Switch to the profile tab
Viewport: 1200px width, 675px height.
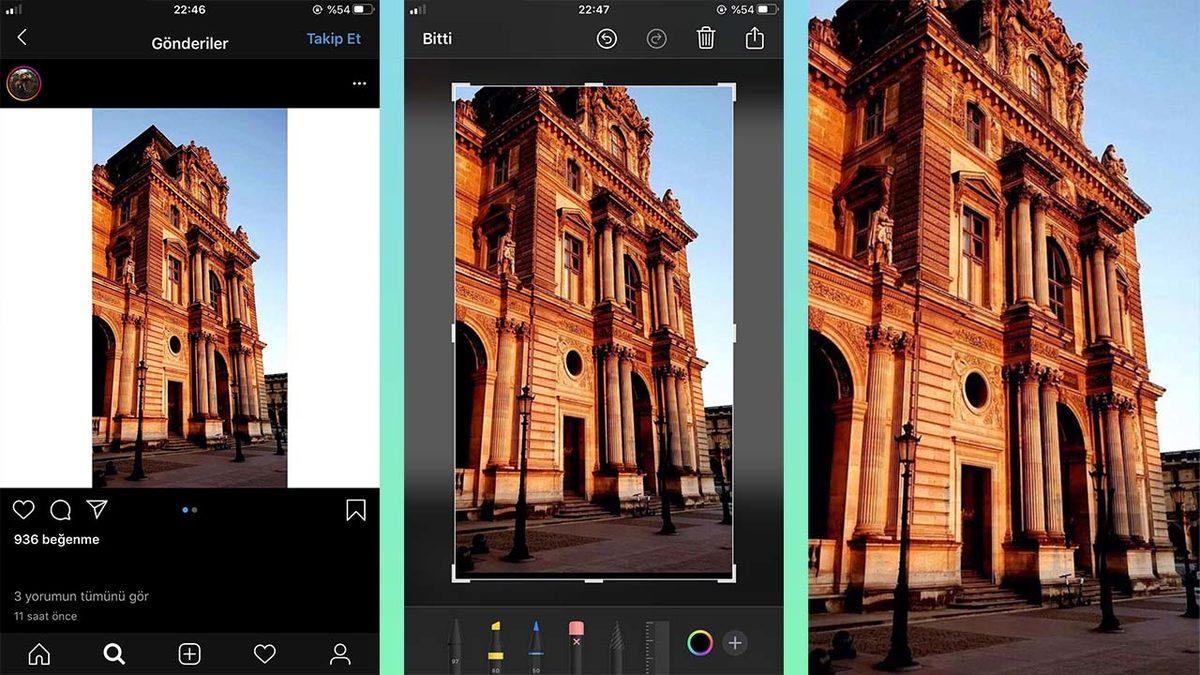coord(340,655)
